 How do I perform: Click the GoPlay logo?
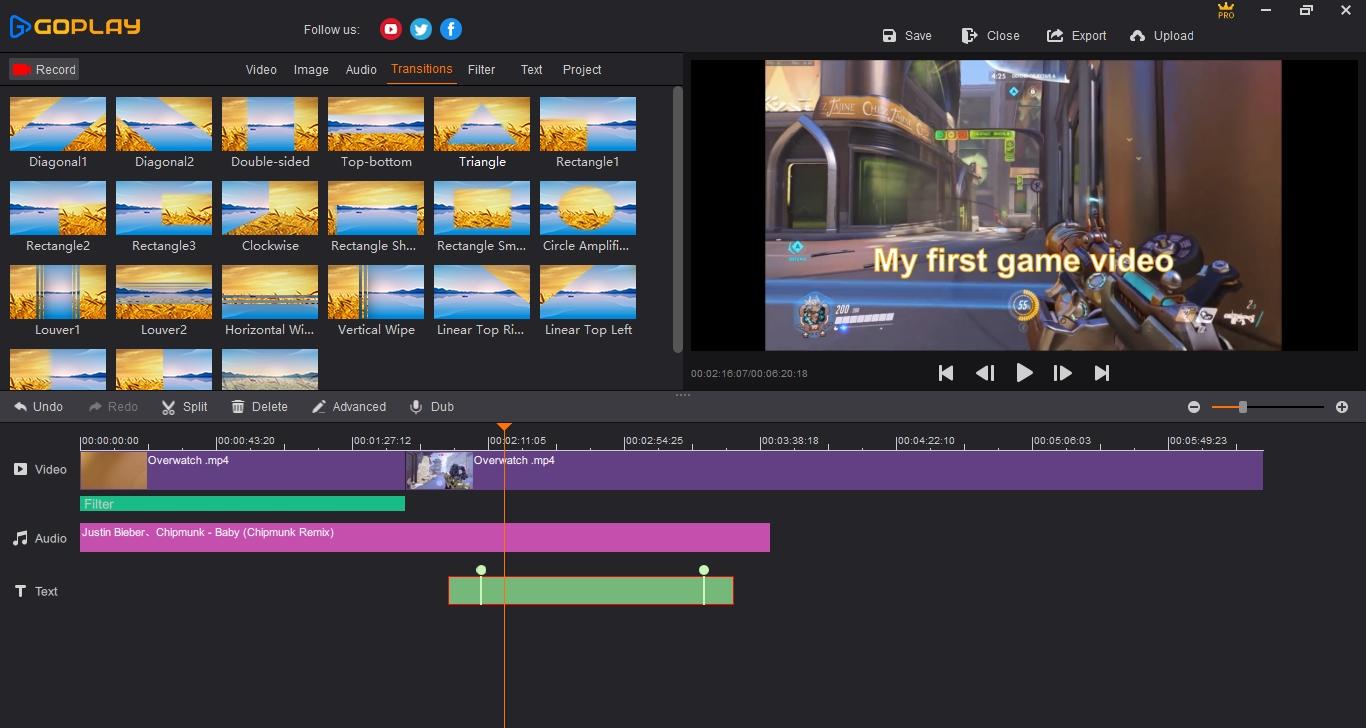coord(75,27)
